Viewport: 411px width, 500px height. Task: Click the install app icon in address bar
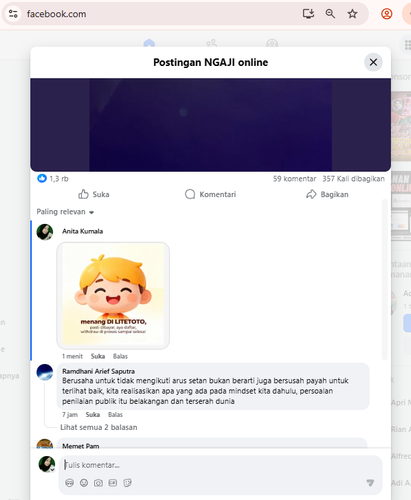[308, 14]
